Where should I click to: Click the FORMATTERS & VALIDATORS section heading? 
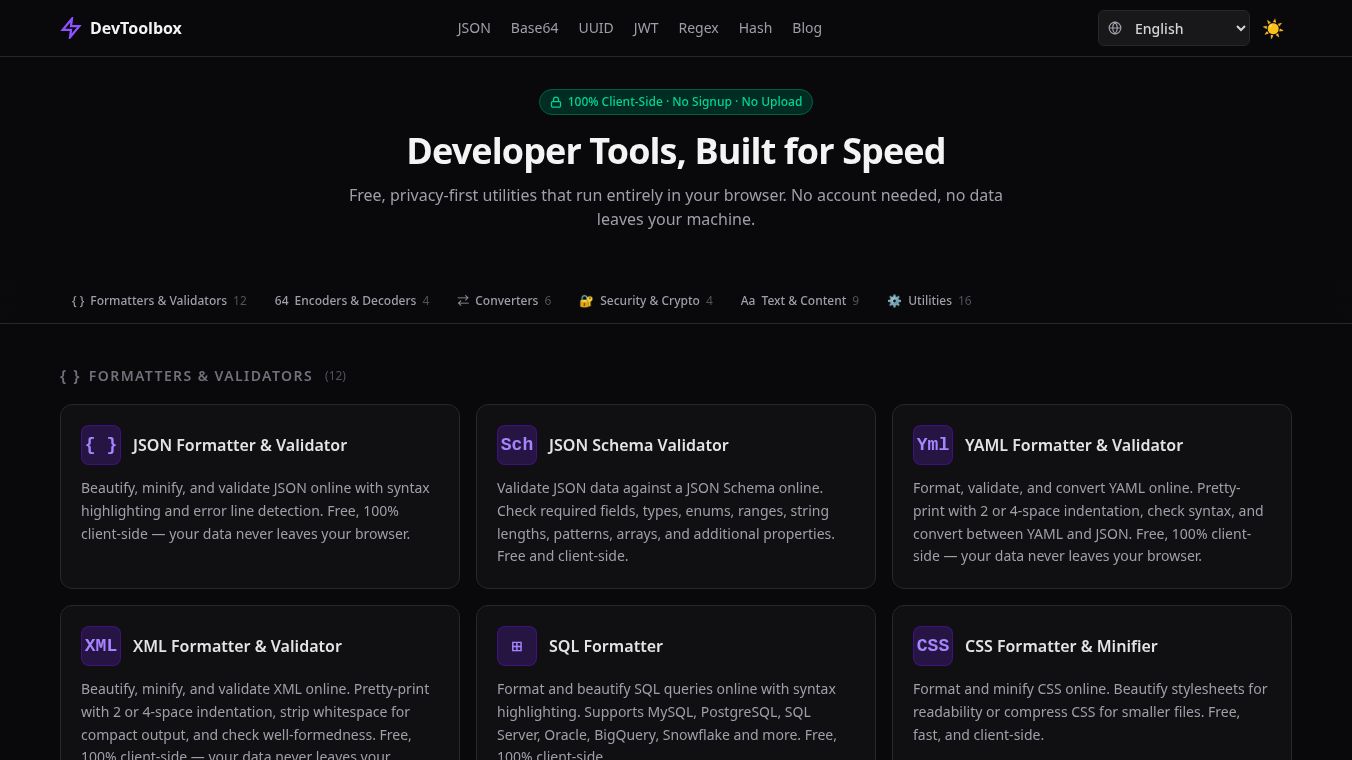[200, 376]
